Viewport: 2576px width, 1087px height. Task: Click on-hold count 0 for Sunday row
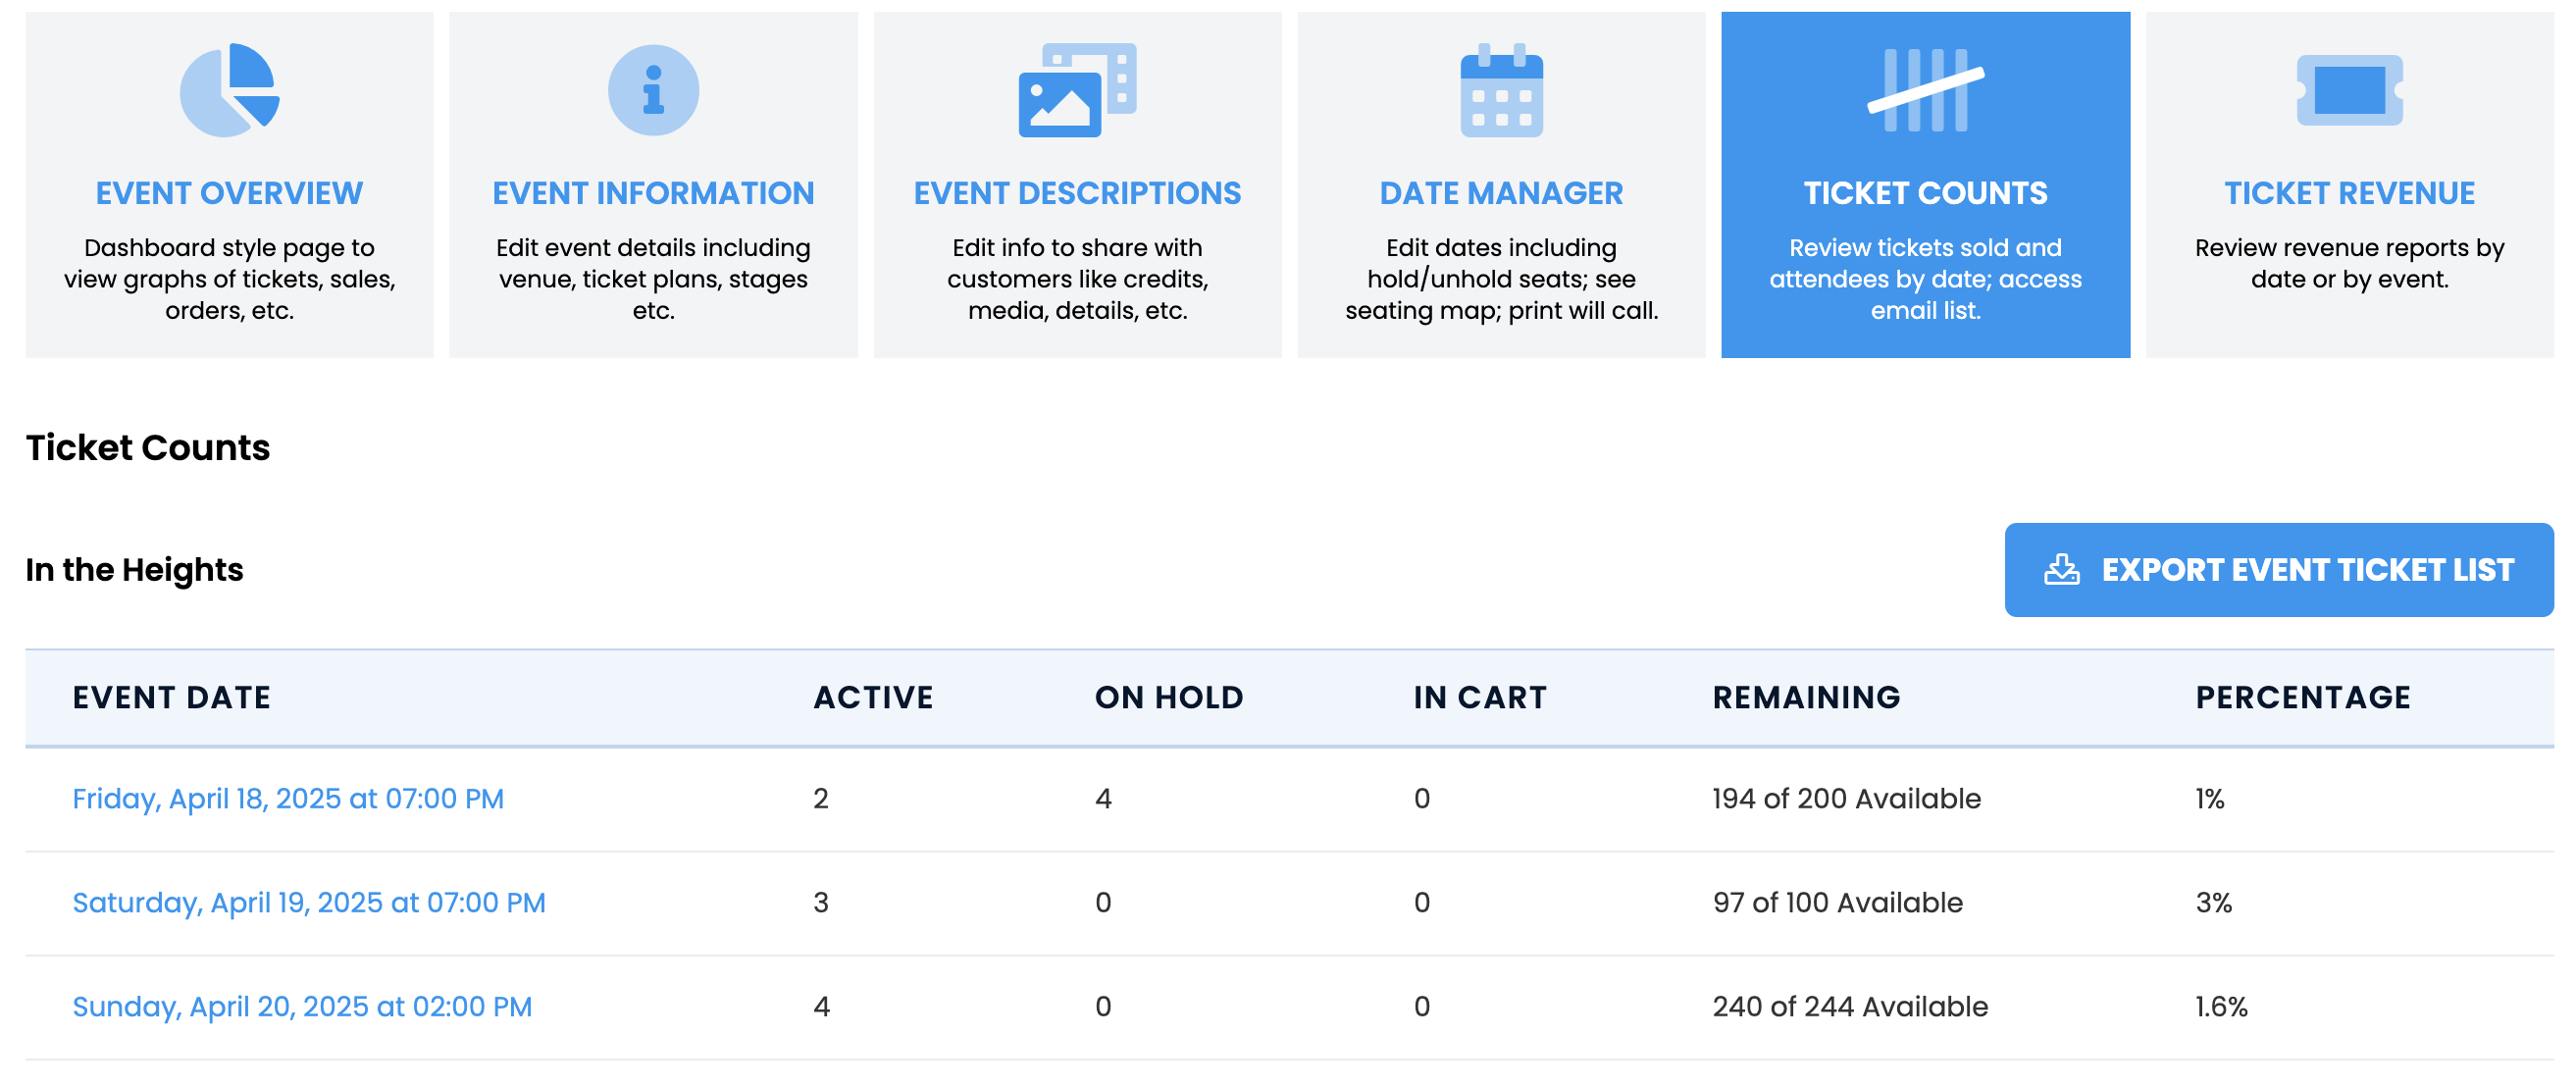coord(1103,1007)
